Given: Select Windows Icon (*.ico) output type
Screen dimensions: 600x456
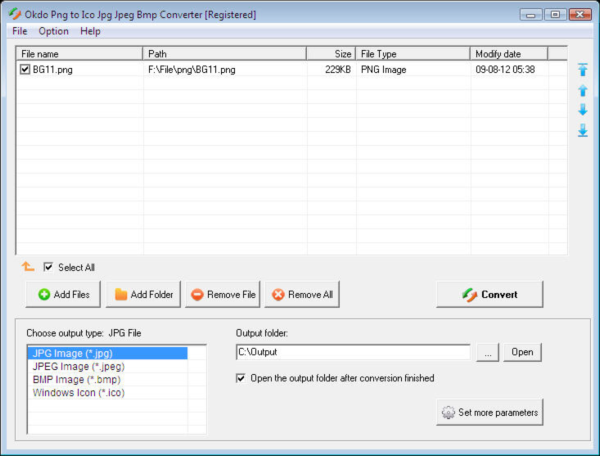Looking at the screenshot, I should 108,392.
